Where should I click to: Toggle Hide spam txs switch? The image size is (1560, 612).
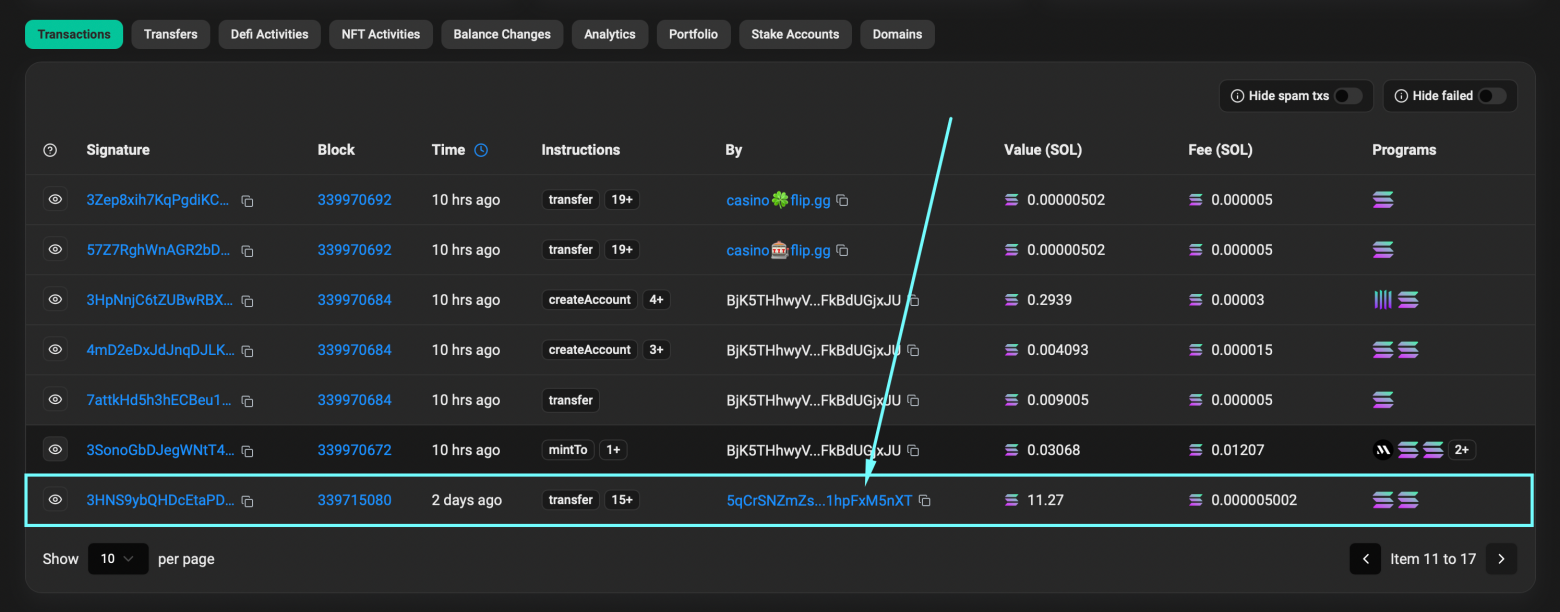pyautogui.click(x=1347, y=96)
